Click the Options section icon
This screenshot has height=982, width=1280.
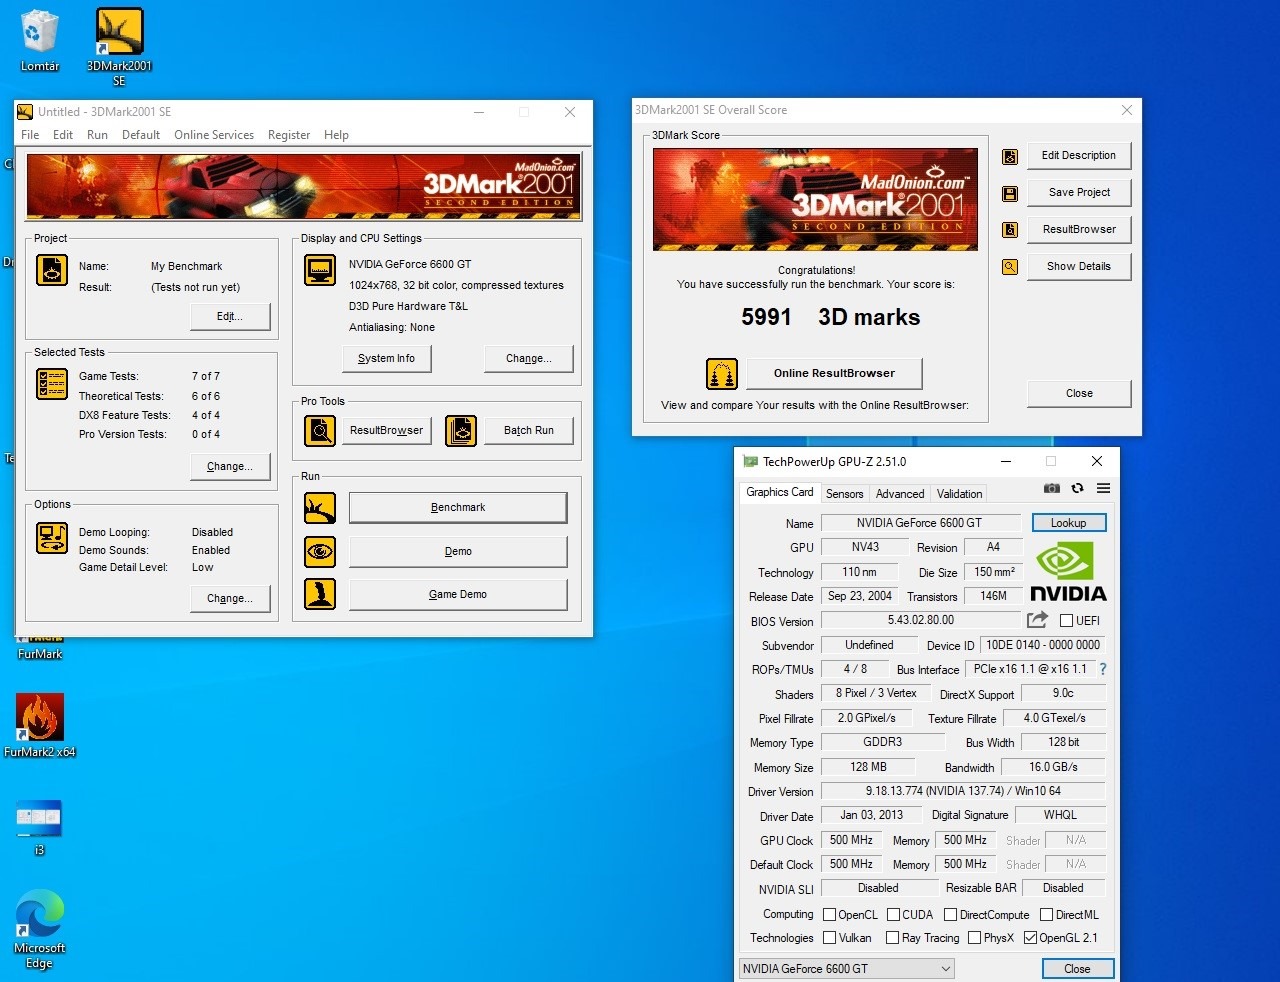pyautogui.click(x=52, y=538)
